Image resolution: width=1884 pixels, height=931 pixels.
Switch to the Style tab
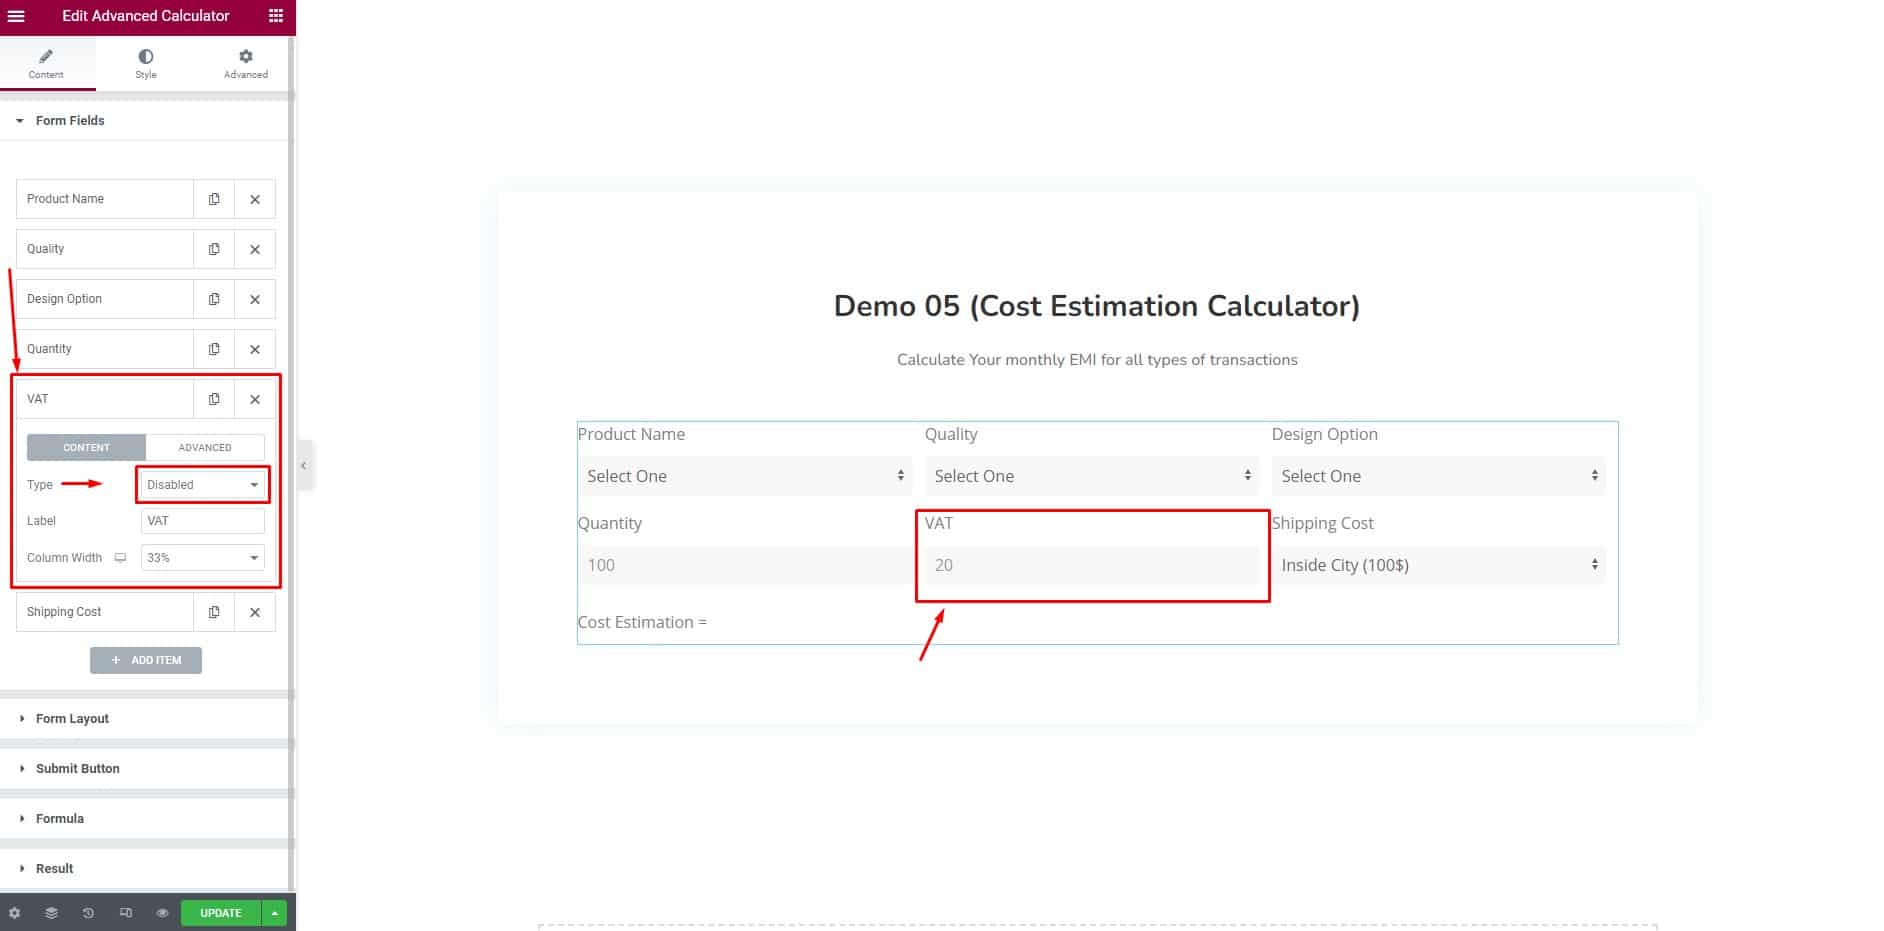[145, 63]
